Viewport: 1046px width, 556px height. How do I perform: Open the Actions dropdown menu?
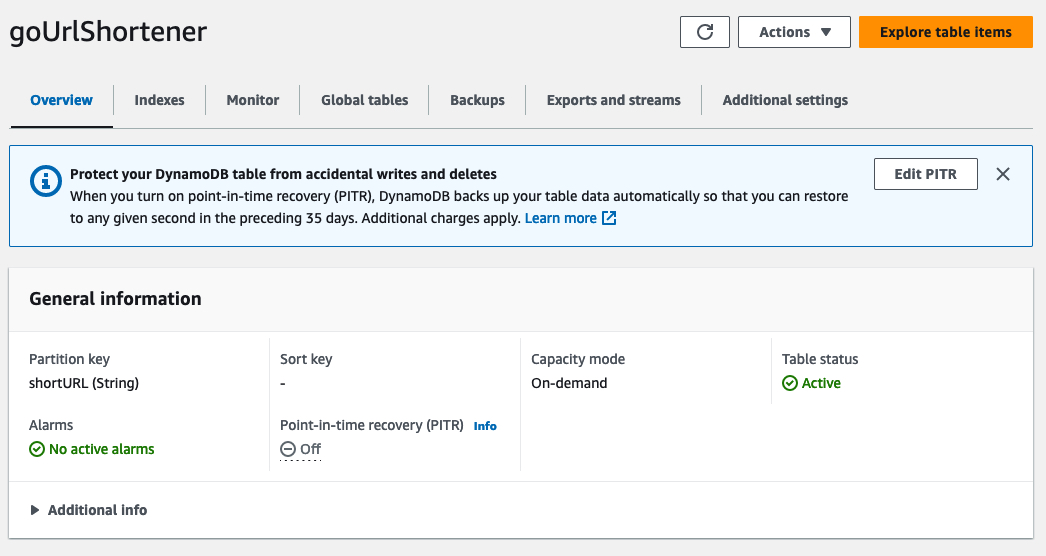pyautogui.click(x=794, y=32)
